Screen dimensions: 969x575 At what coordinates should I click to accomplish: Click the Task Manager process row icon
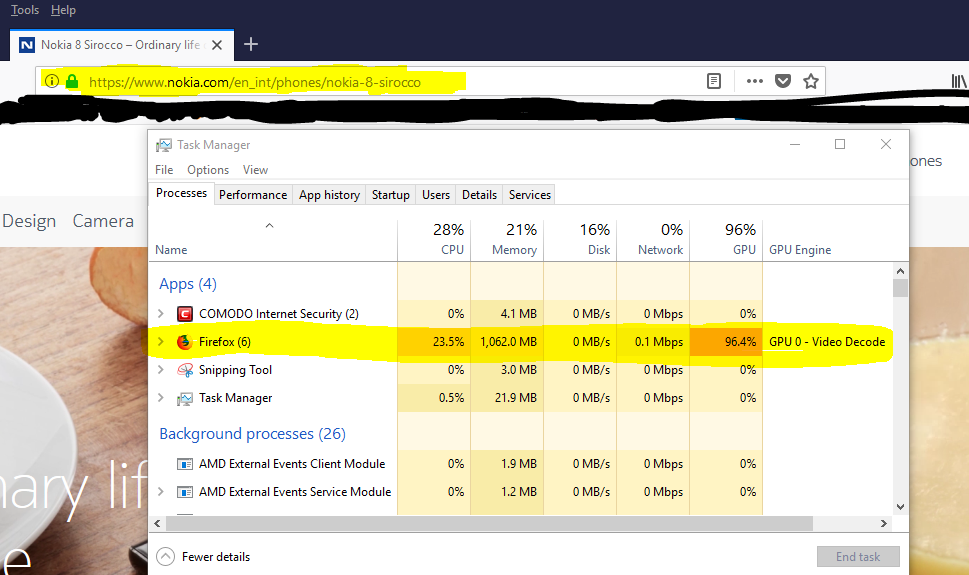(185, 398)
